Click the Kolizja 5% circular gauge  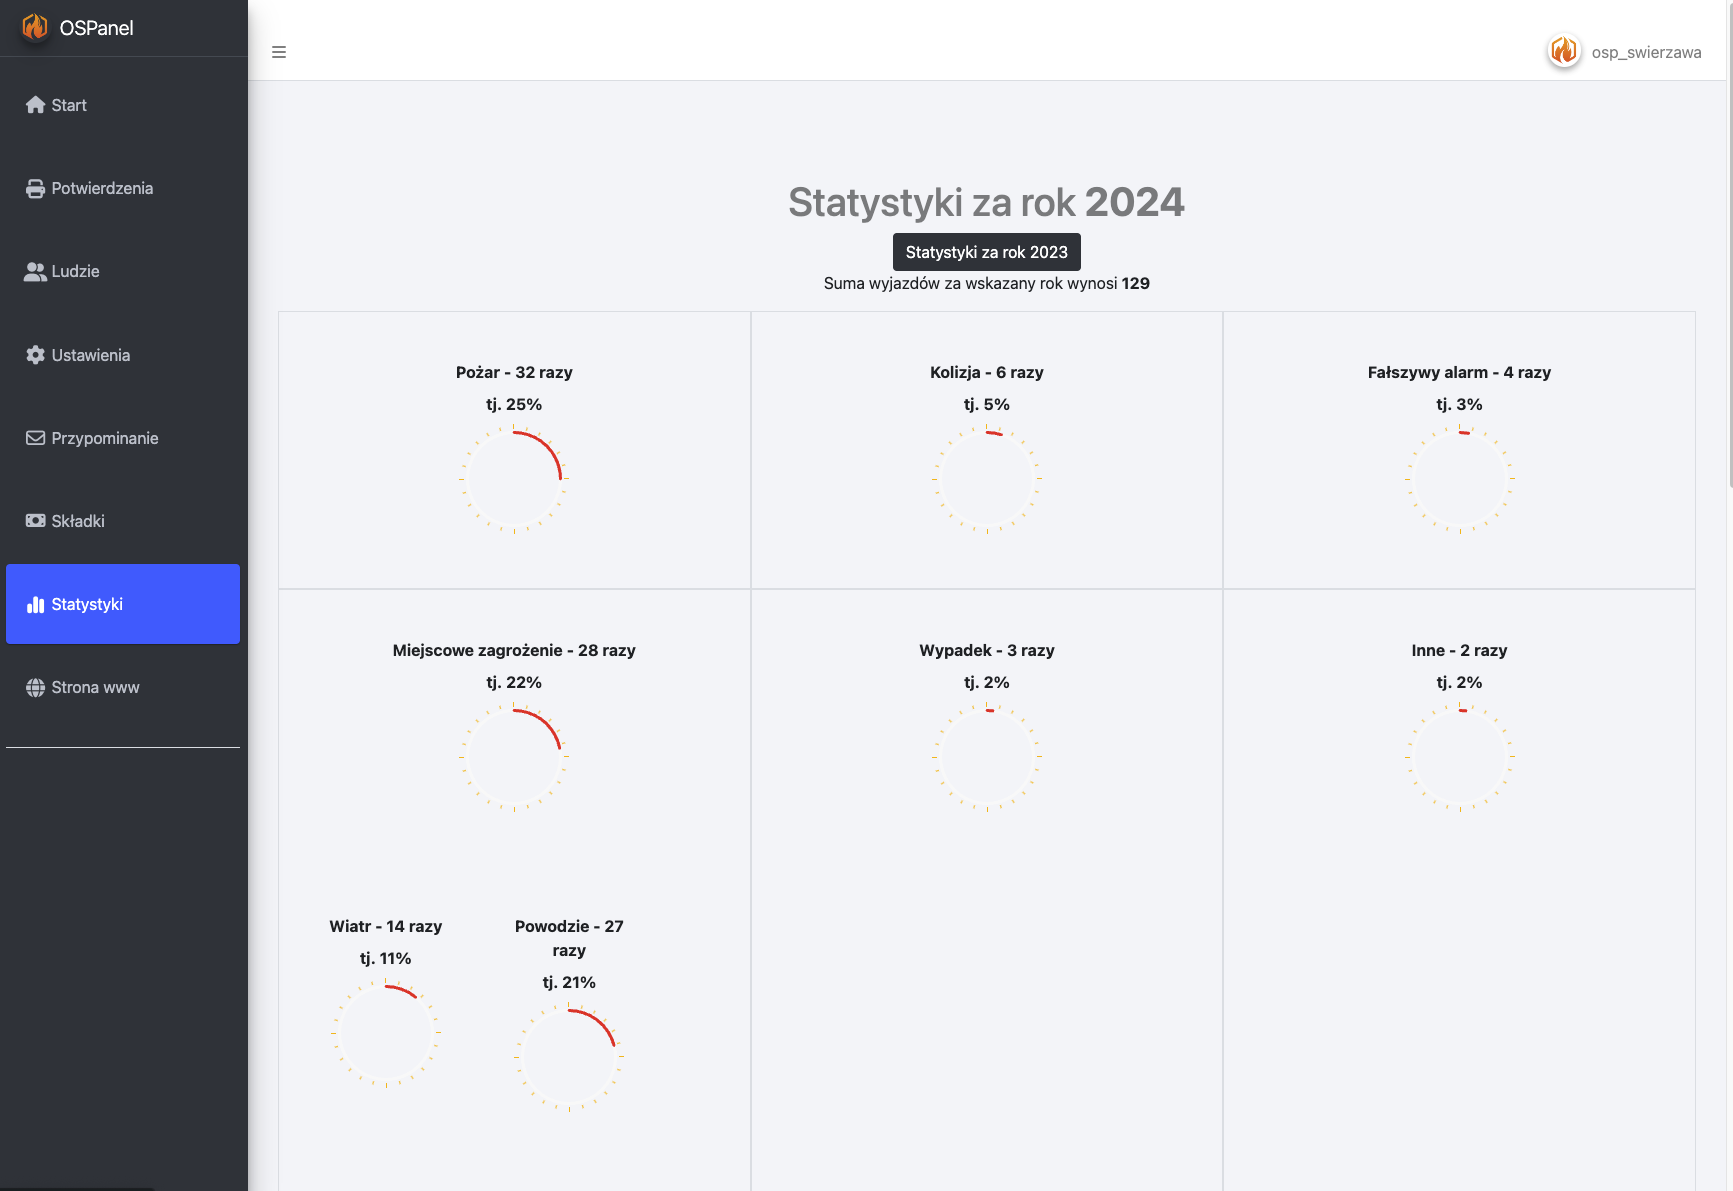pos(987,479)
